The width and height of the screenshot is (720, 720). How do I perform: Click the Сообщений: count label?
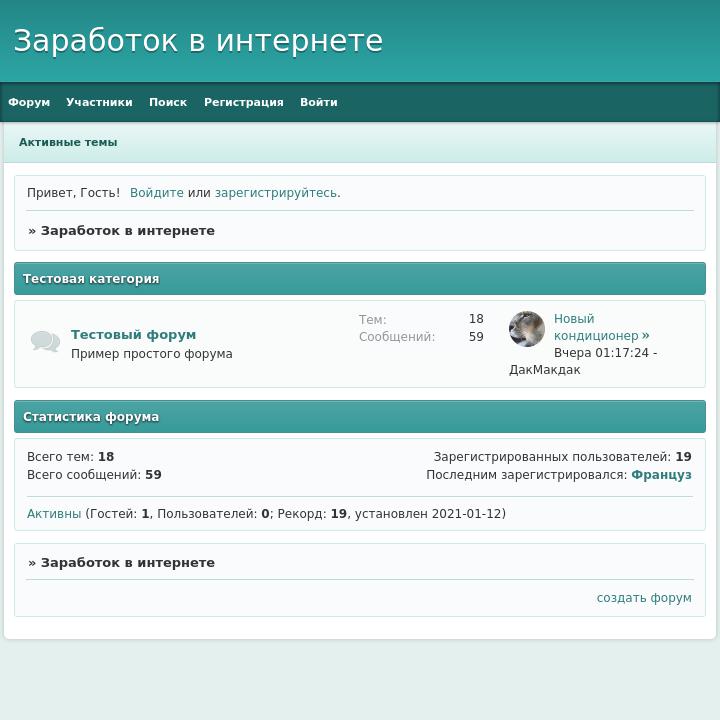click(397, 337)
